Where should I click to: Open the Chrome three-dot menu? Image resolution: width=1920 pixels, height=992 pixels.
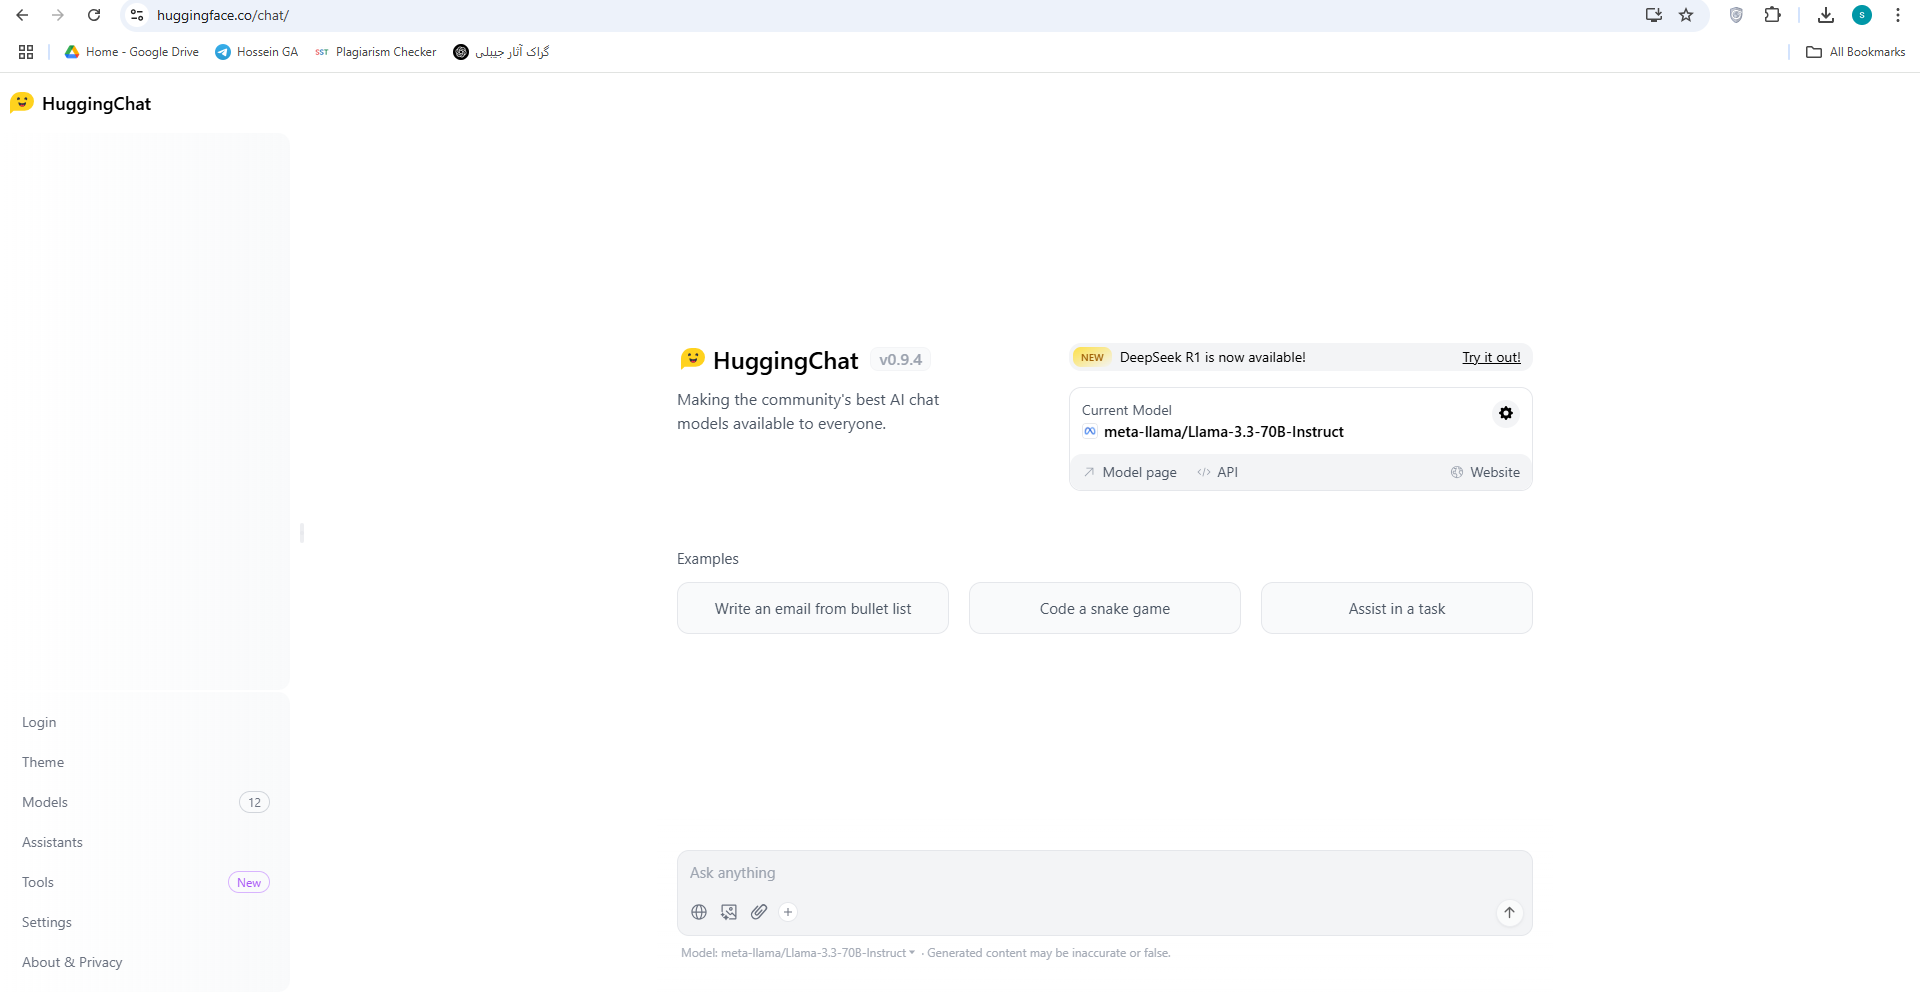(1897, 15)
